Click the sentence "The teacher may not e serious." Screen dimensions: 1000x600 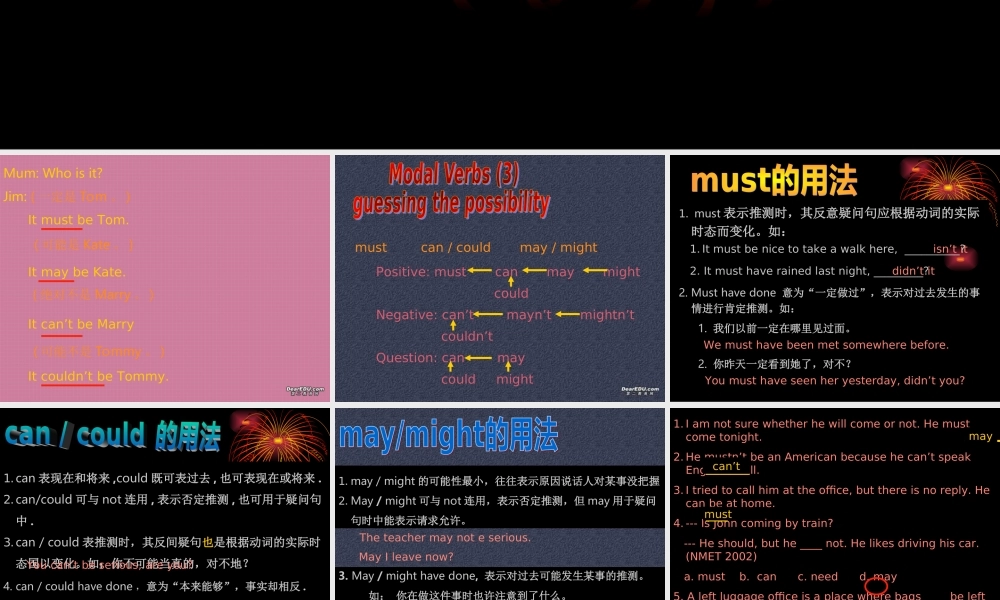(445, 538)
